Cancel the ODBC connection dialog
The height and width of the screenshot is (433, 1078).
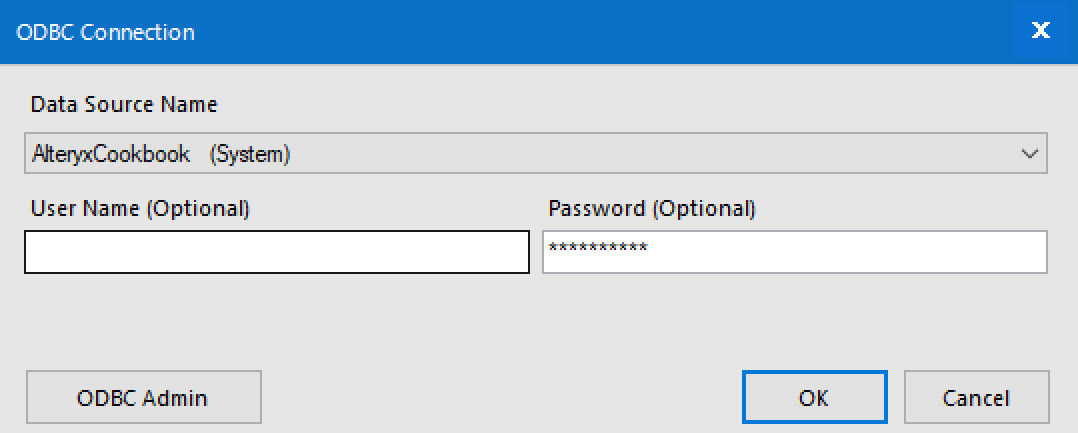(x=976, y=397)
